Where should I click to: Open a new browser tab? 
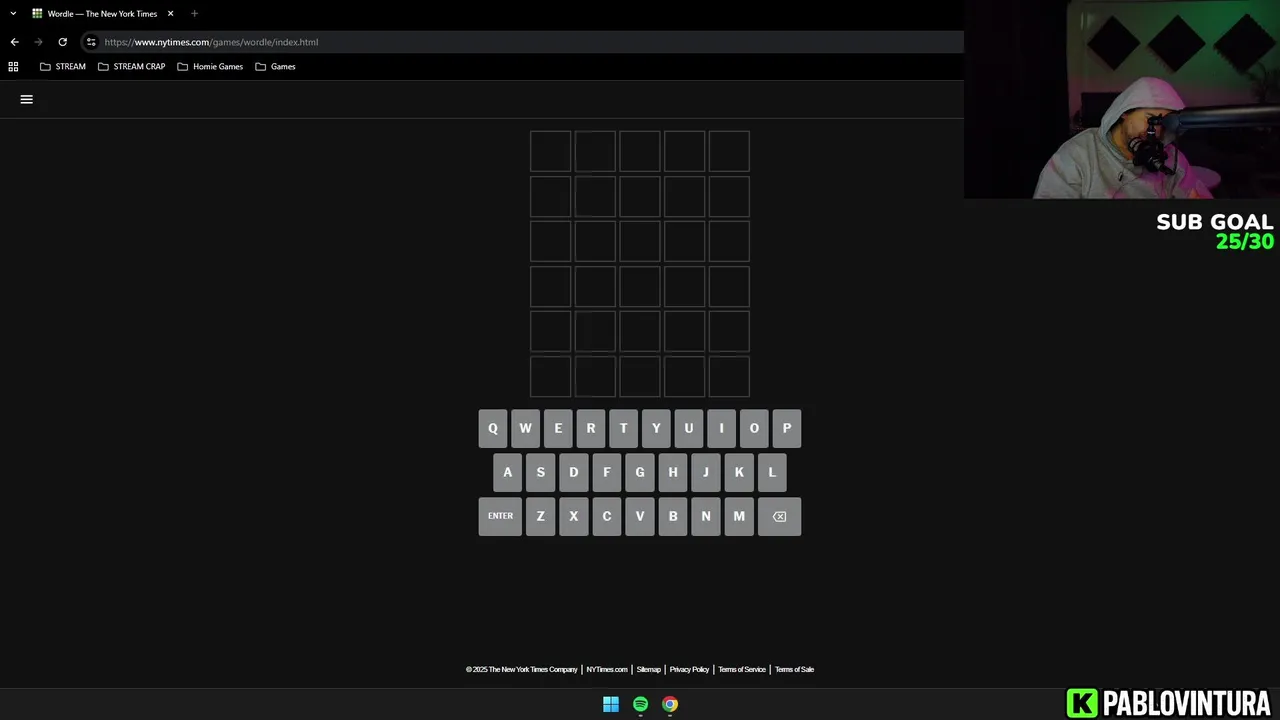point(194,14)
